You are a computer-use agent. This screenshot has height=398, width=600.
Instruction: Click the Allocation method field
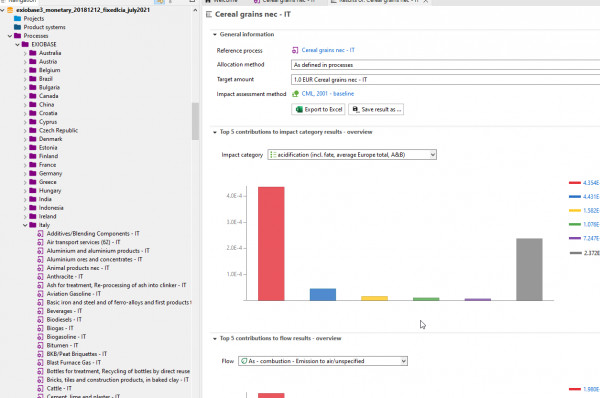pyautogui.click(x=445, y=65)
